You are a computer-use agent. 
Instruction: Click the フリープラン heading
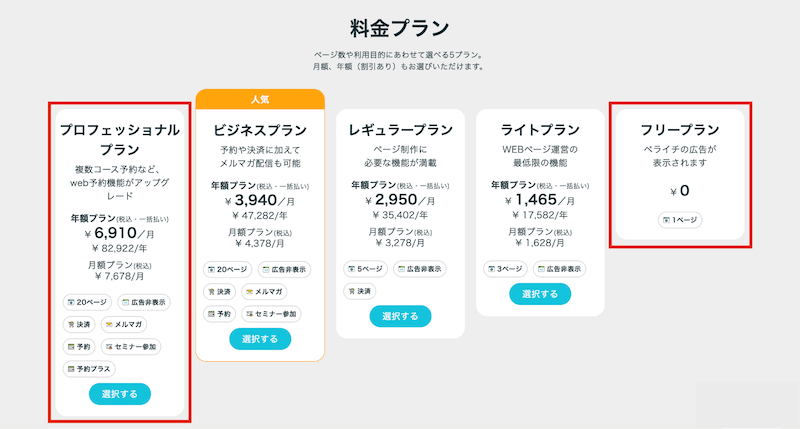point(680,129)
